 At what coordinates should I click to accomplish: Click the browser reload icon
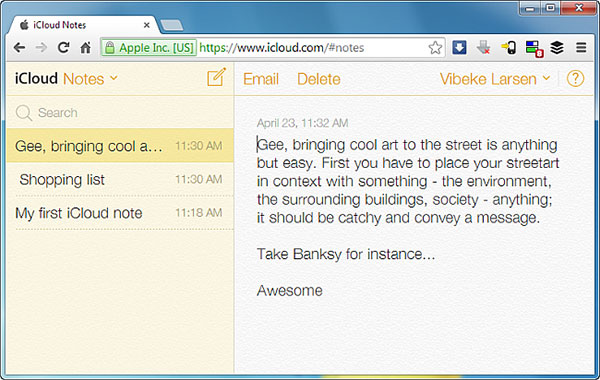64,47
